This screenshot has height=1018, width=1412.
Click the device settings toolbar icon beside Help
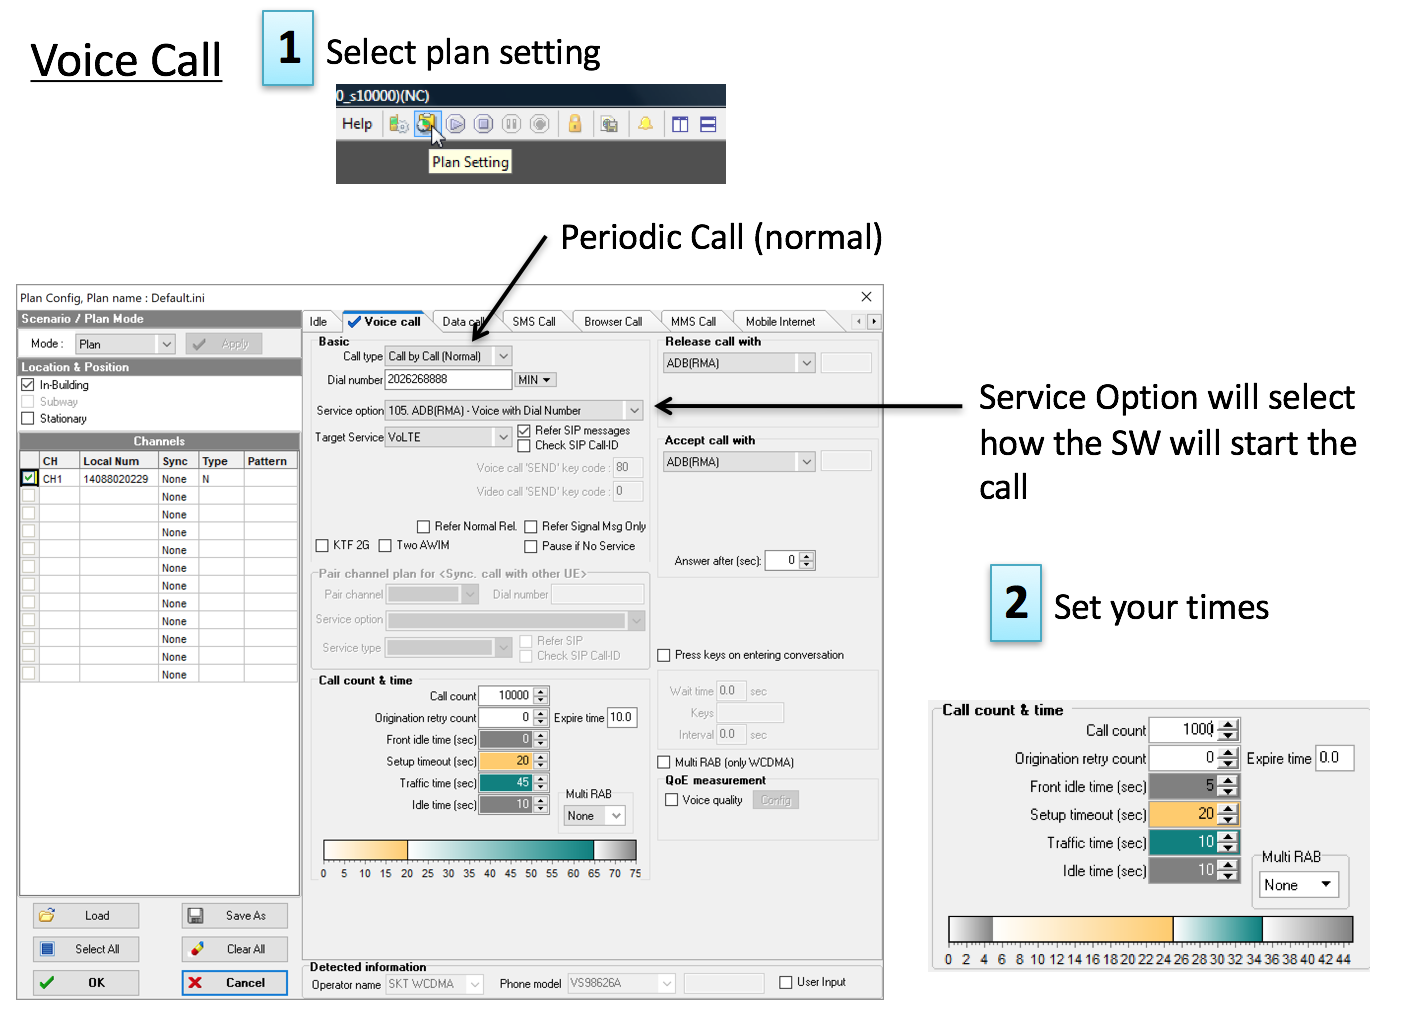click(399, 124)
